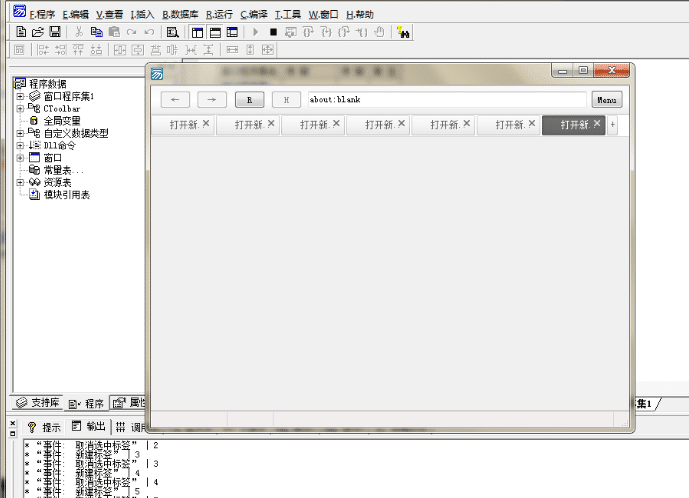Viewport: 689px width, 498px height.
Task: Click the Stop execution square icon
Action: click(272, 32)
